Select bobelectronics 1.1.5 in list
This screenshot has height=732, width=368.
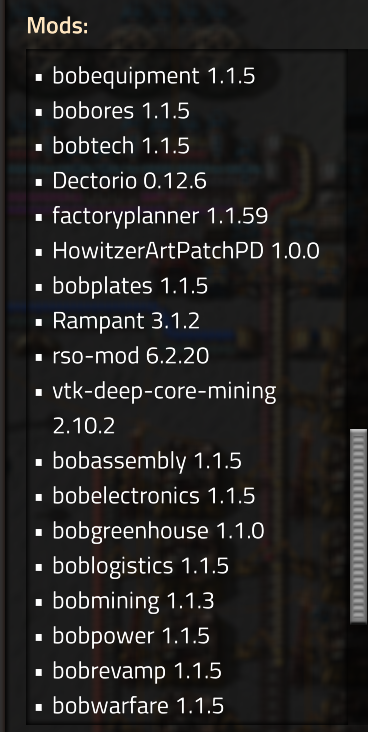(154, 496)
